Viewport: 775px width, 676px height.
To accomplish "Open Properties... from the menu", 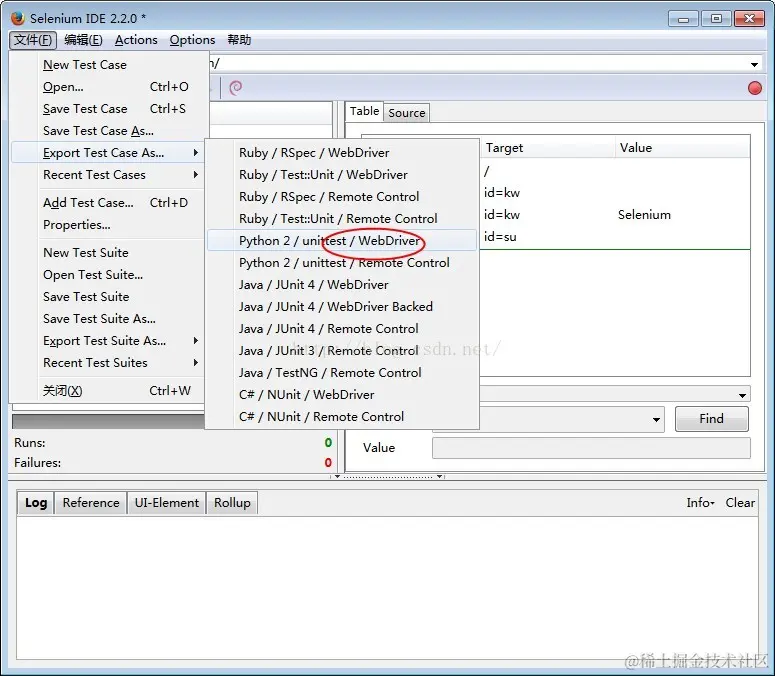I will [108, 225].
